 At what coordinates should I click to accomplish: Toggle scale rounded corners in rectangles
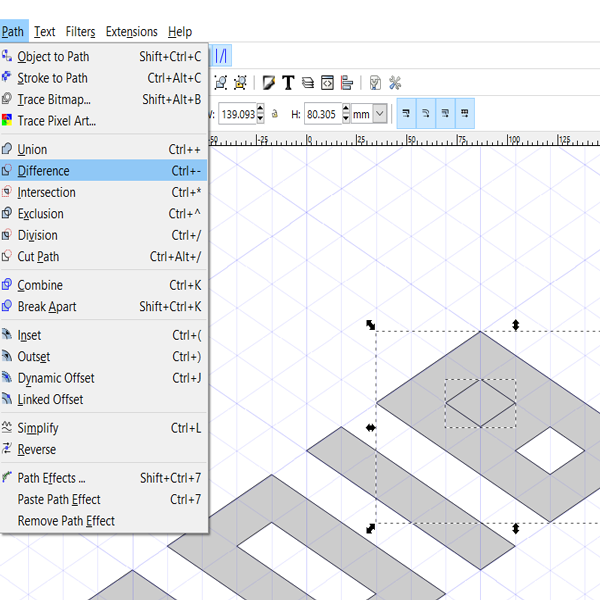(426, 113)
